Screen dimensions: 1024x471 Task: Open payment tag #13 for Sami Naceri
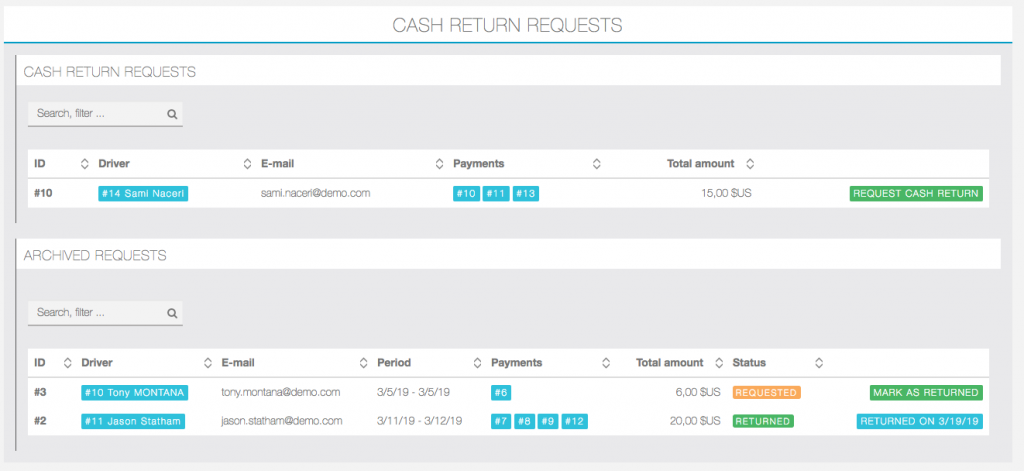point(526,194)
